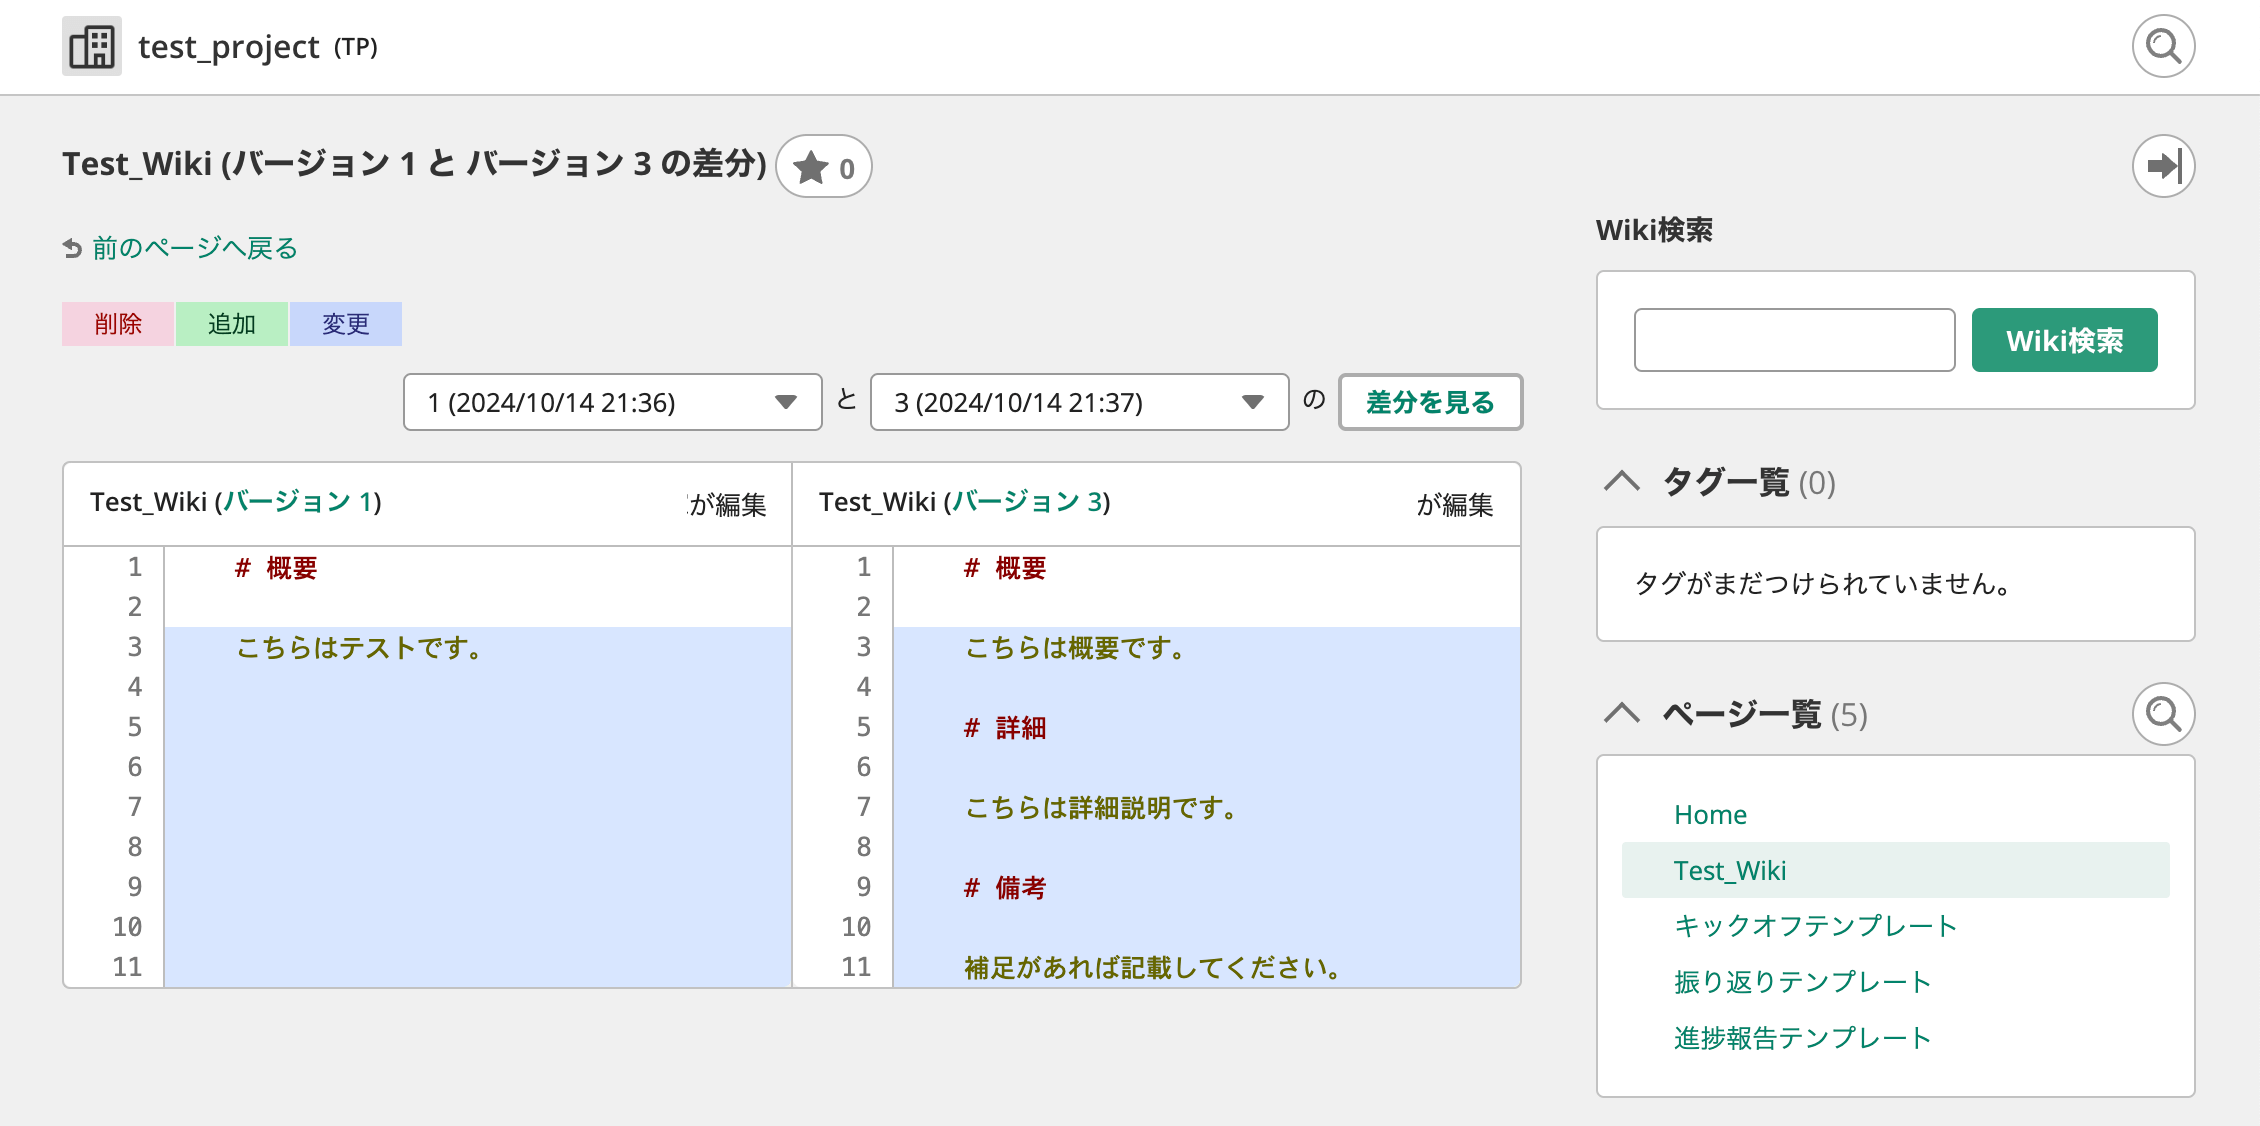Viewport: 2260px width, 1126px height.
Task: Open 進捗報告テンプレート page link
Action: 1802,1038
